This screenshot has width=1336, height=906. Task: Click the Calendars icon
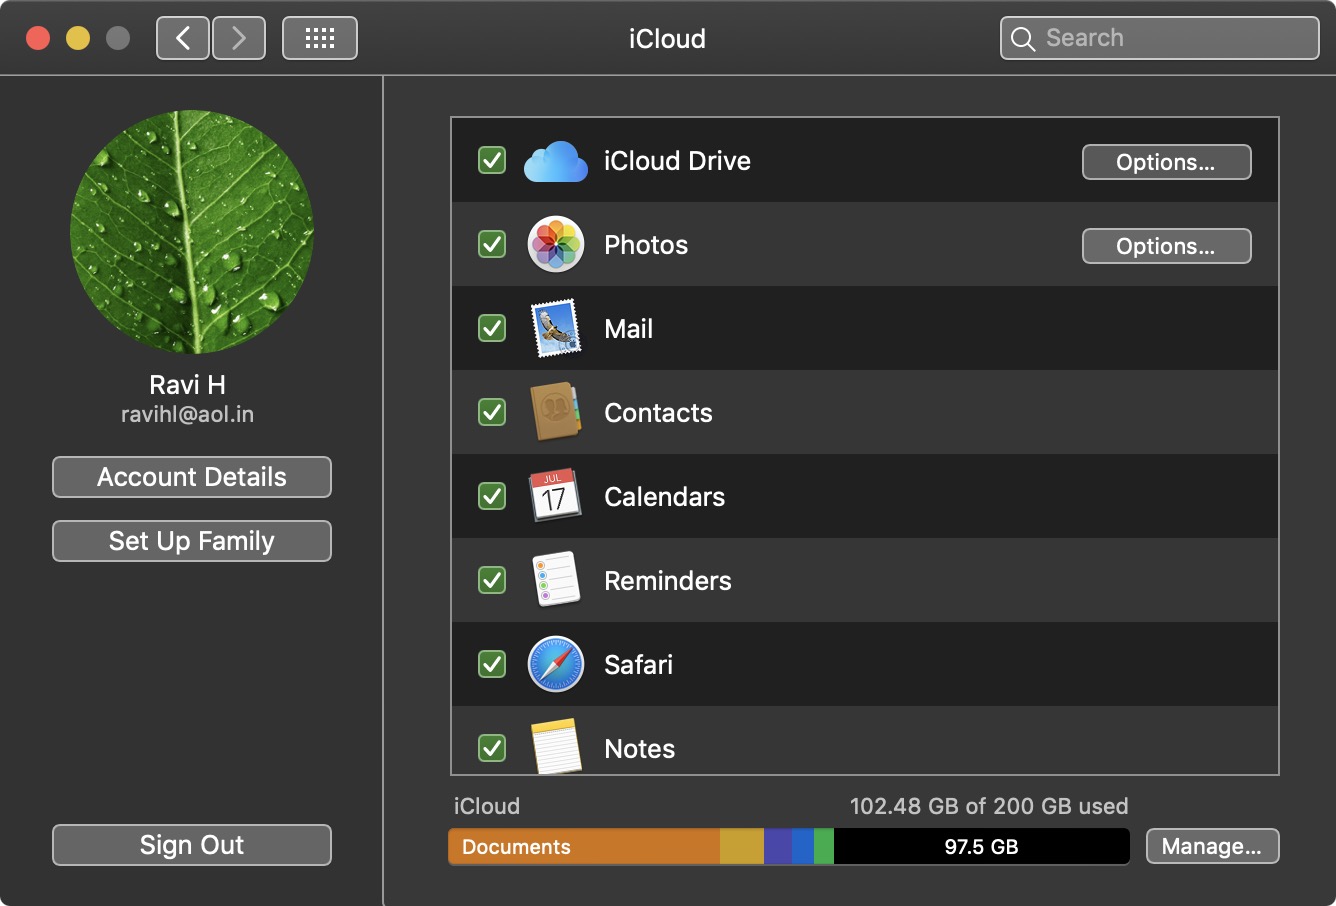point(554,496)
